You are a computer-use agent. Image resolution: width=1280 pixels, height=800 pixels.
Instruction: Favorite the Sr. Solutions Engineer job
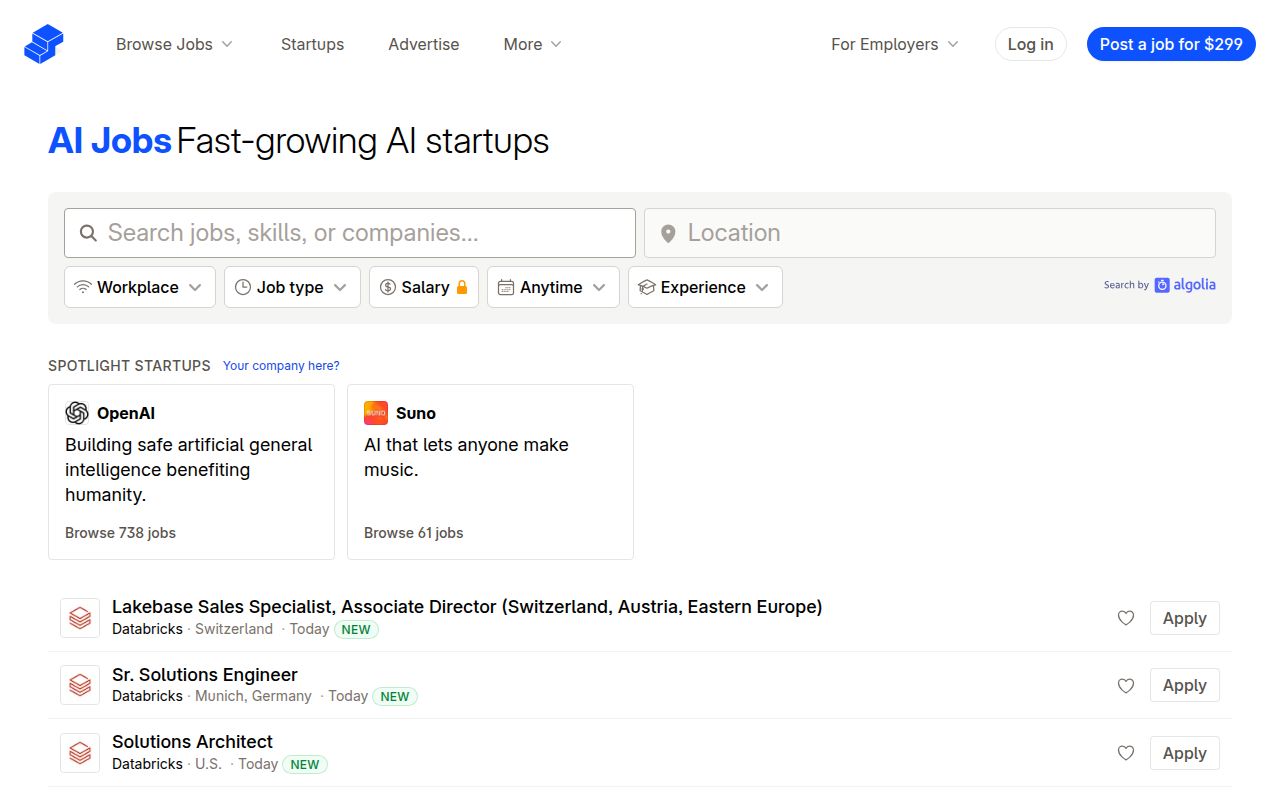click(x=1126, y=685)
